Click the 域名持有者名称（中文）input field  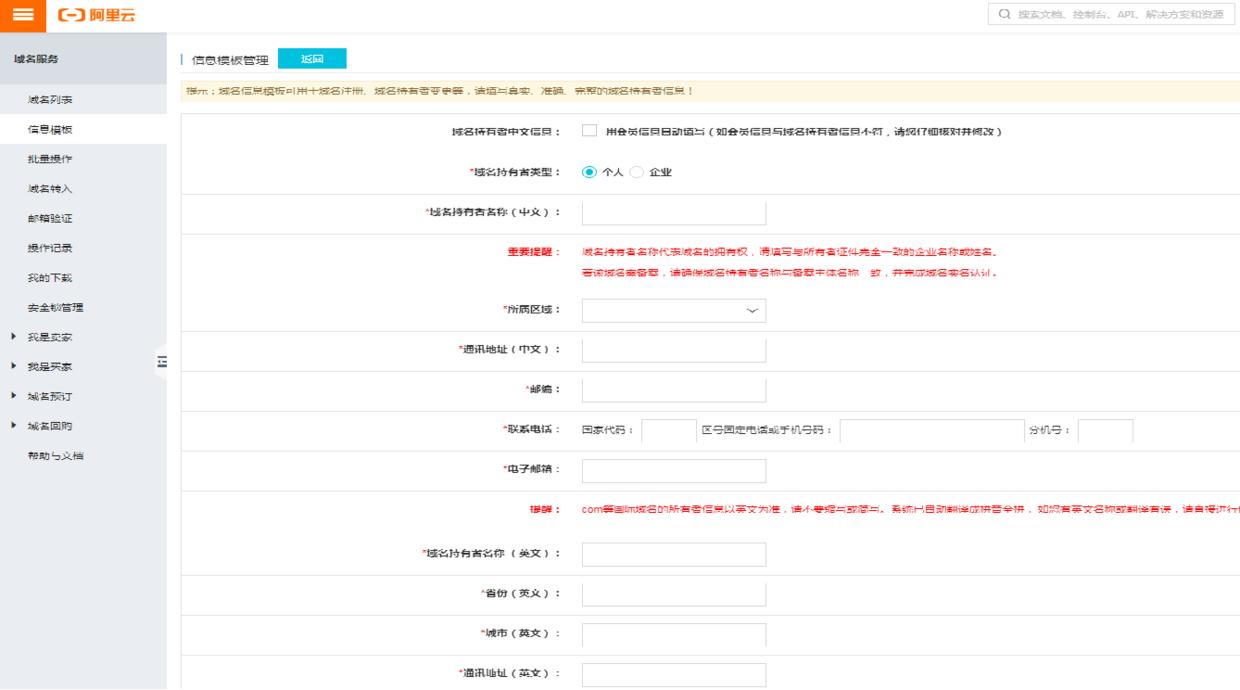click(674, 212)
